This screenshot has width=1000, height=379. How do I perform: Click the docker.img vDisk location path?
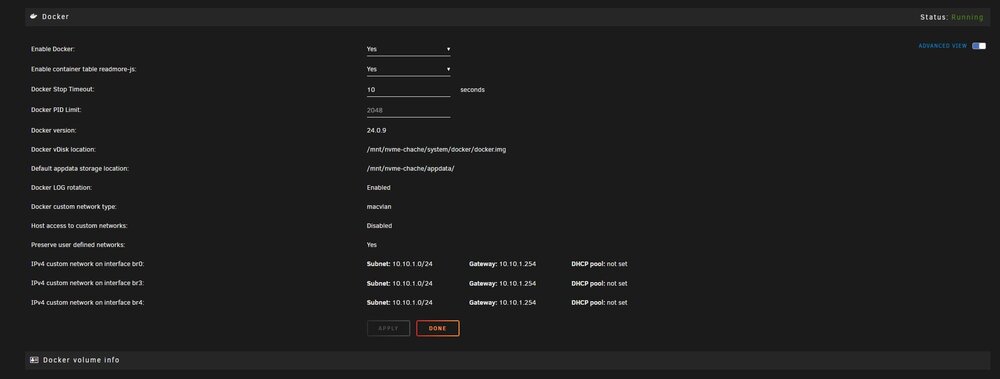[436, 149]
